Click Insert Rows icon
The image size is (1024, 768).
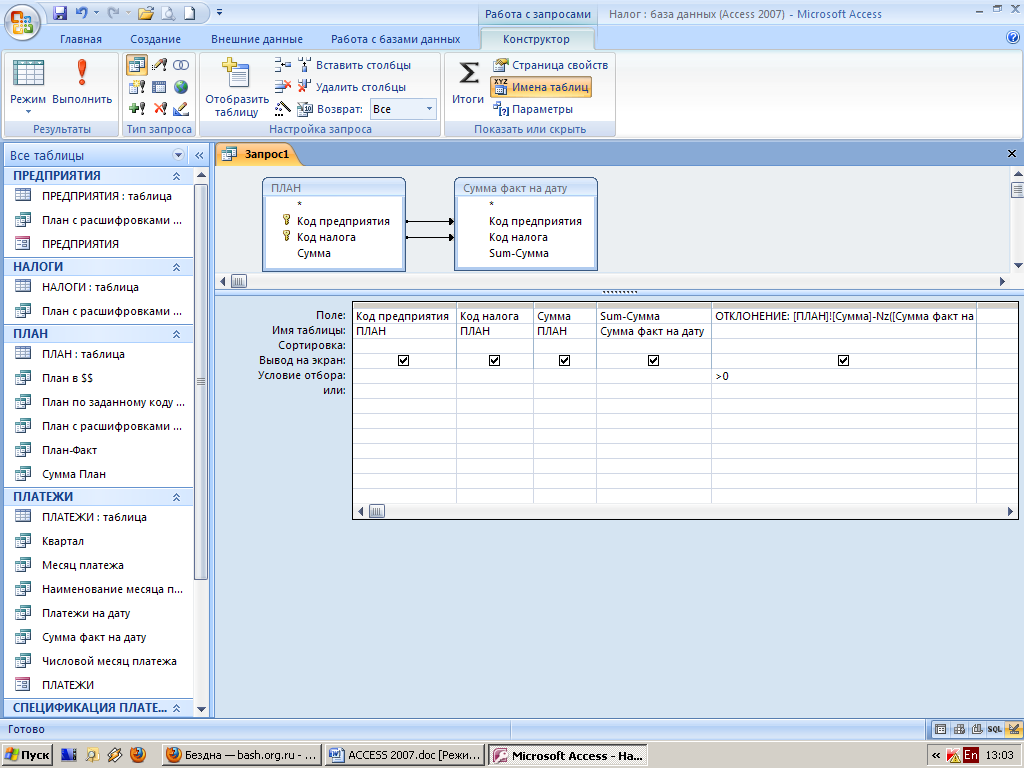click(282, 65)
